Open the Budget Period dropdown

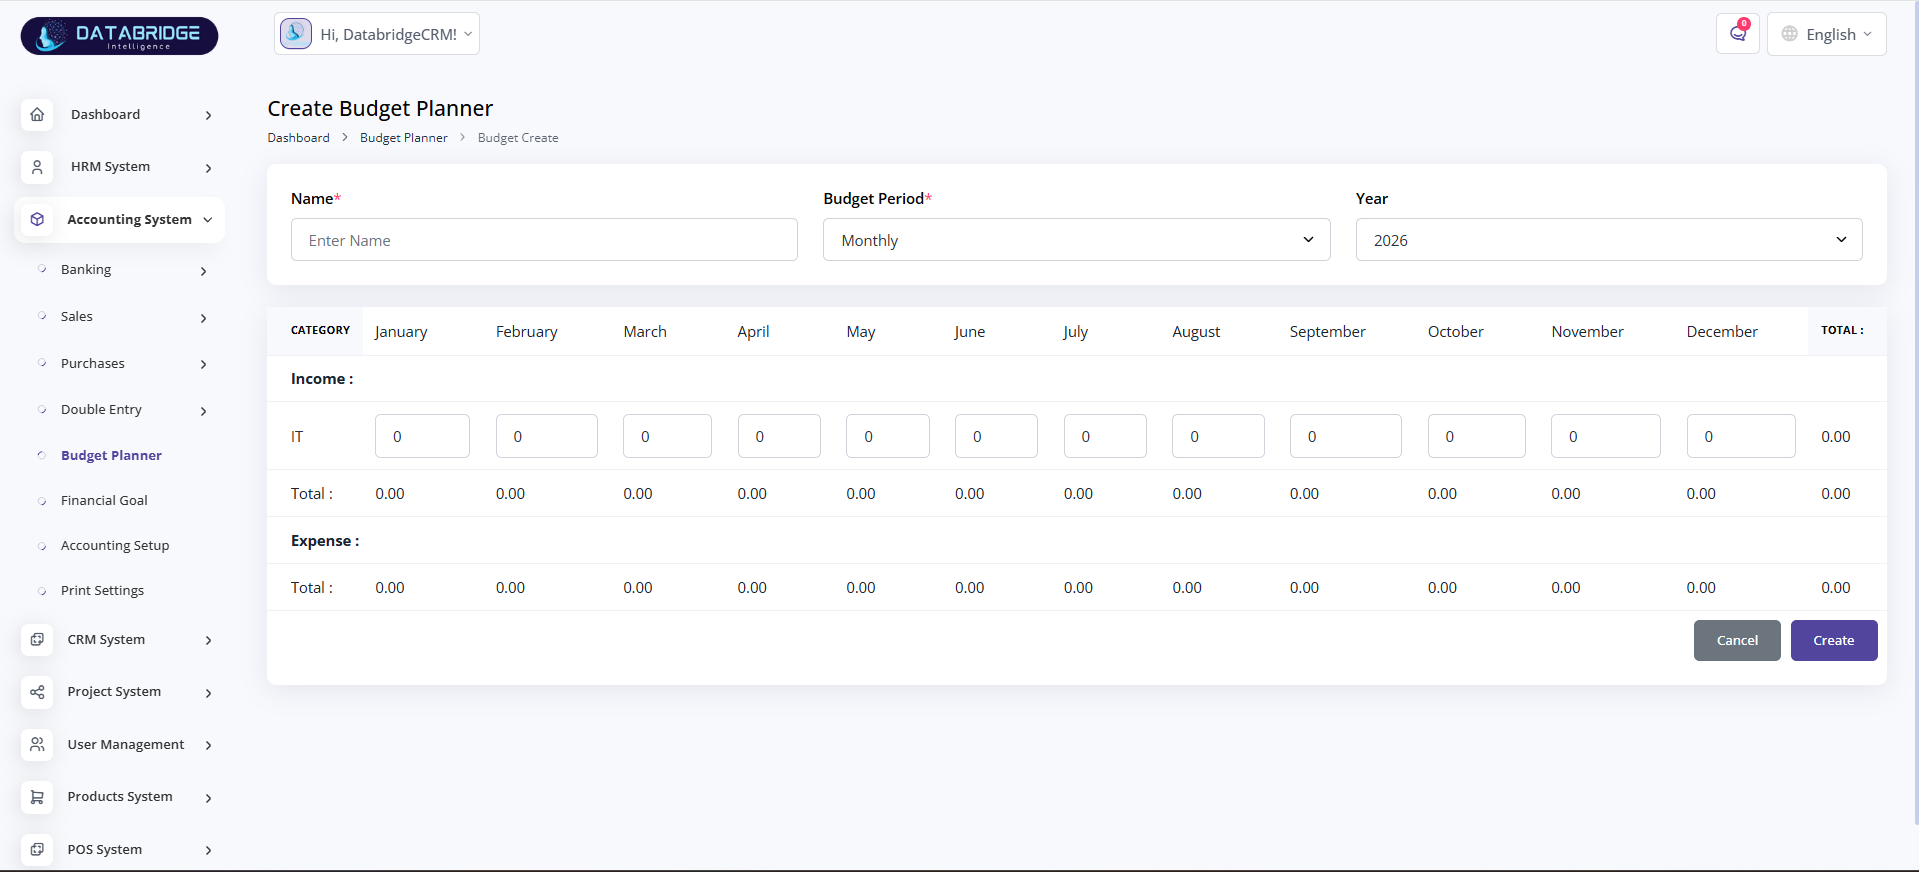1076,240
